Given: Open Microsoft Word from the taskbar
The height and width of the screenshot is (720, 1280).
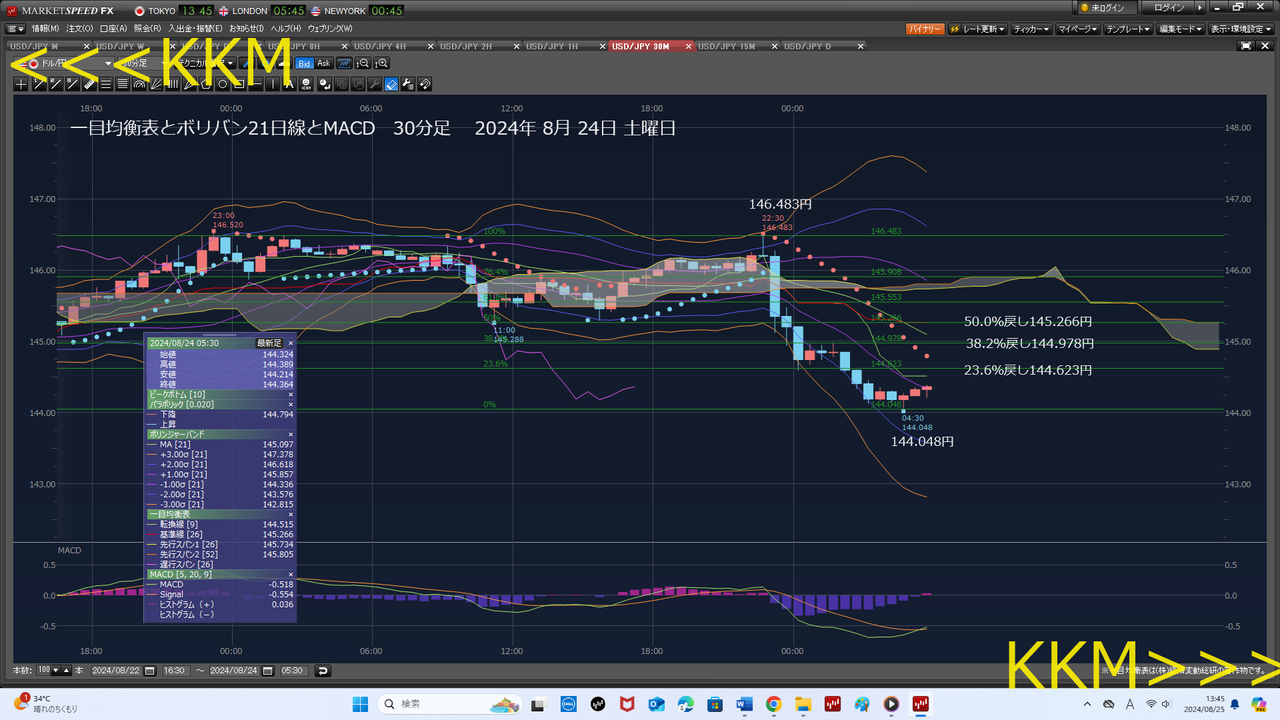Looking at the screenshot, I should pyautogui.click(x=746, y=704).
